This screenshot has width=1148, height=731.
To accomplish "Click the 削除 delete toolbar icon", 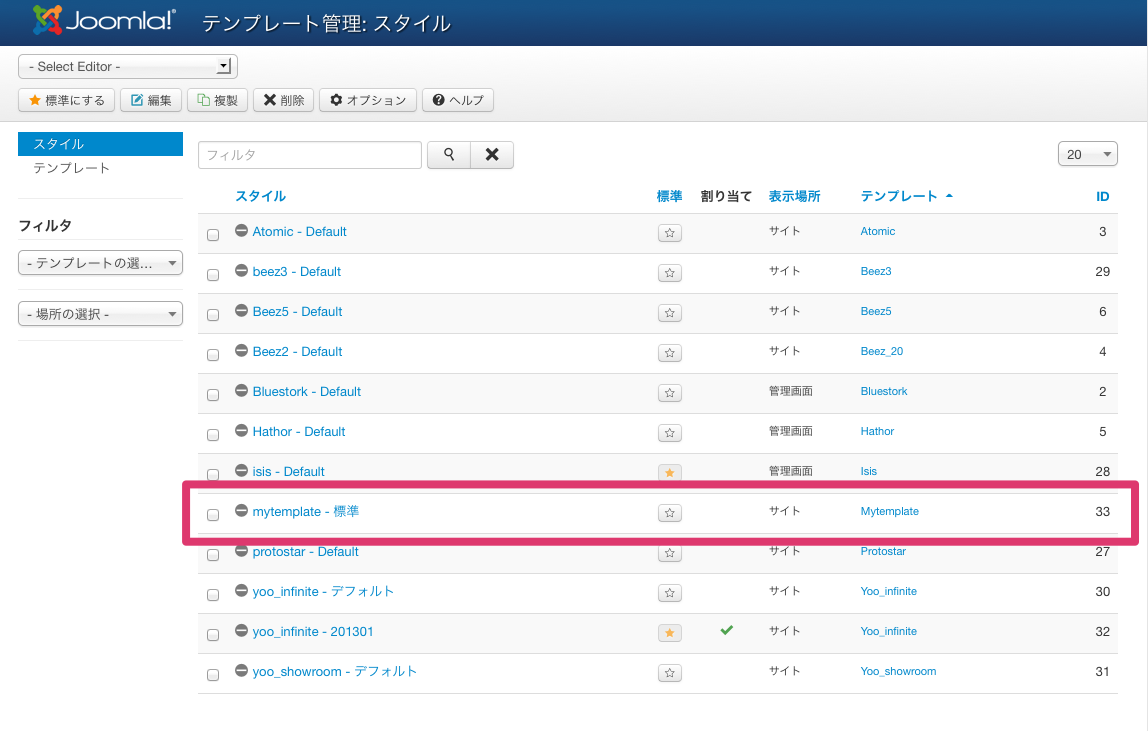I will [x=283, y=100].
